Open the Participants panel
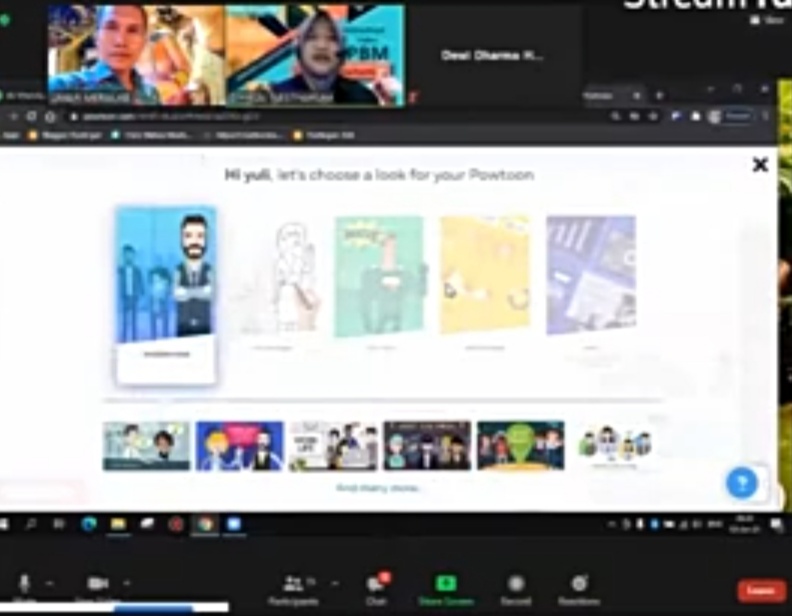The image size is (792, 616). point(294,590)
